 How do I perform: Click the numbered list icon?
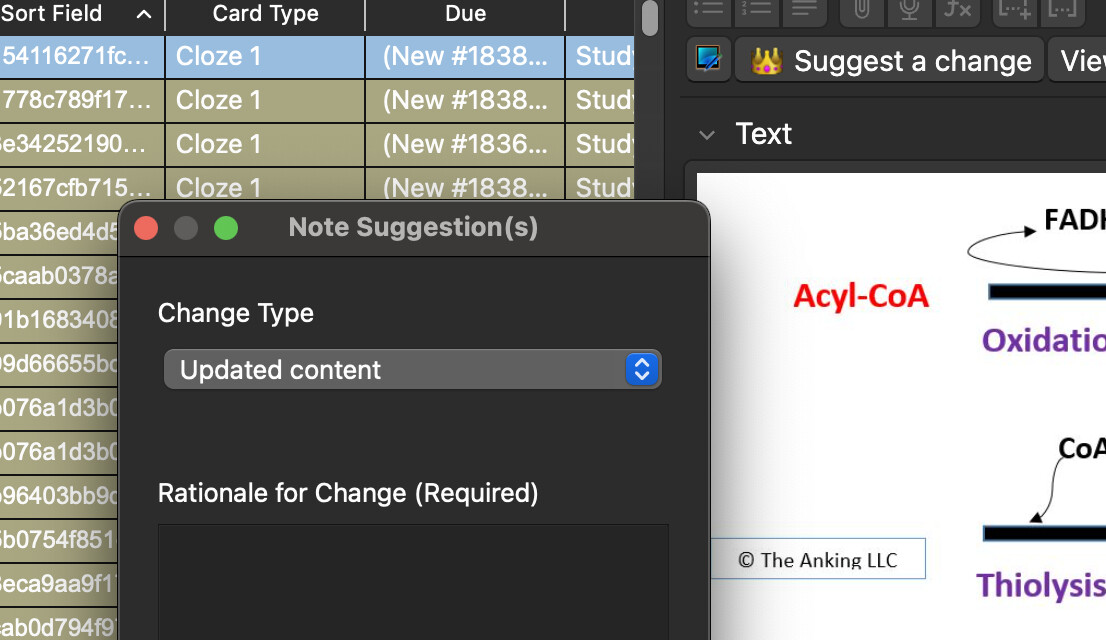757,9
